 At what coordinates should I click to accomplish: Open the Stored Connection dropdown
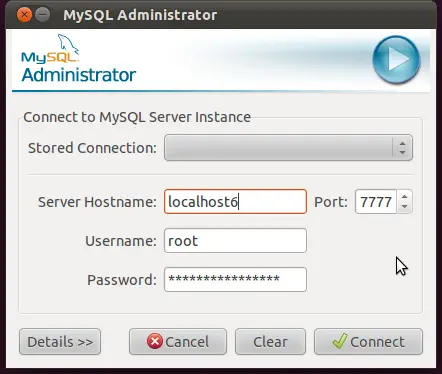[288, 147]
